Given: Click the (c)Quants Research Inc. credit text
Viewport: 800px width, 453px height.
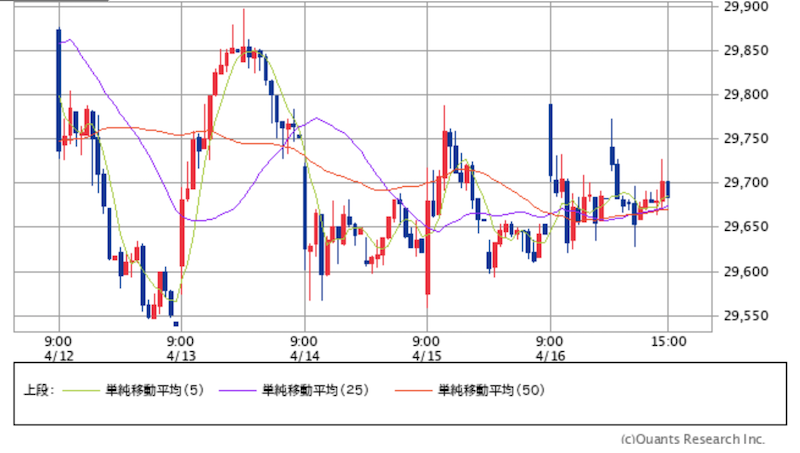Looking at the screenshot, I should (x=693, y=439).
